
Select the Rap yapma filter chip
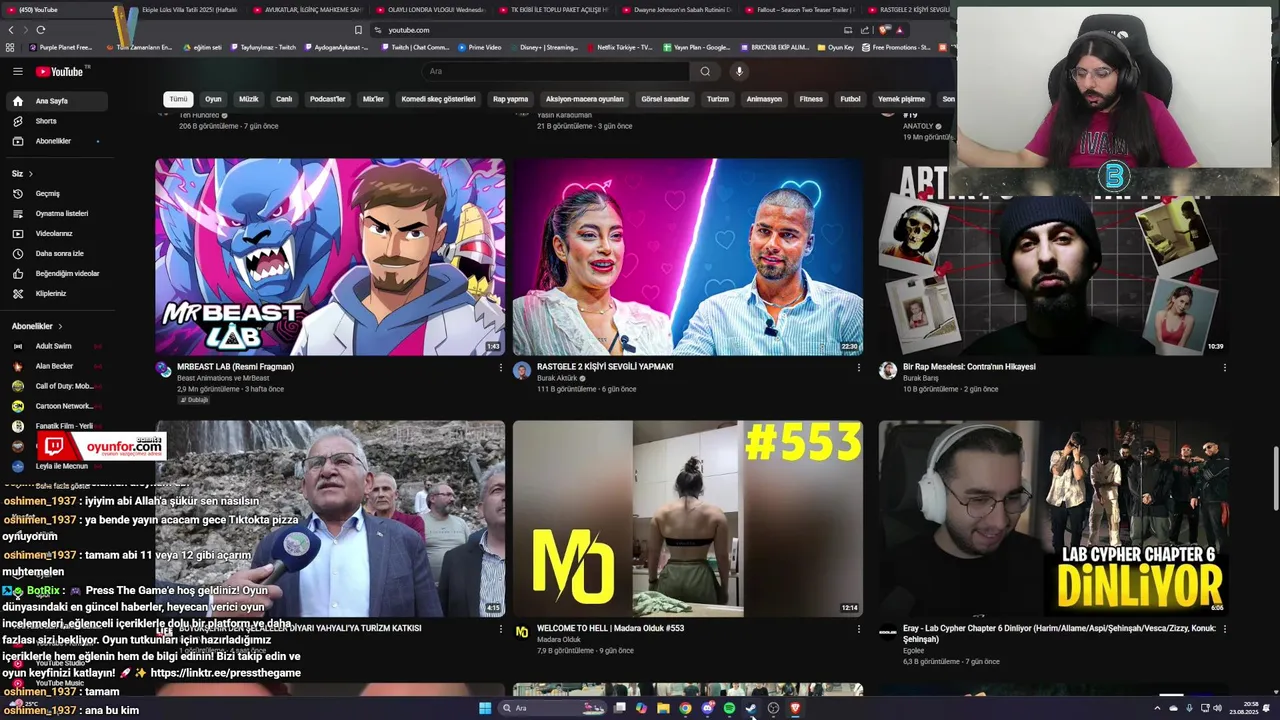tap(510, 99)
